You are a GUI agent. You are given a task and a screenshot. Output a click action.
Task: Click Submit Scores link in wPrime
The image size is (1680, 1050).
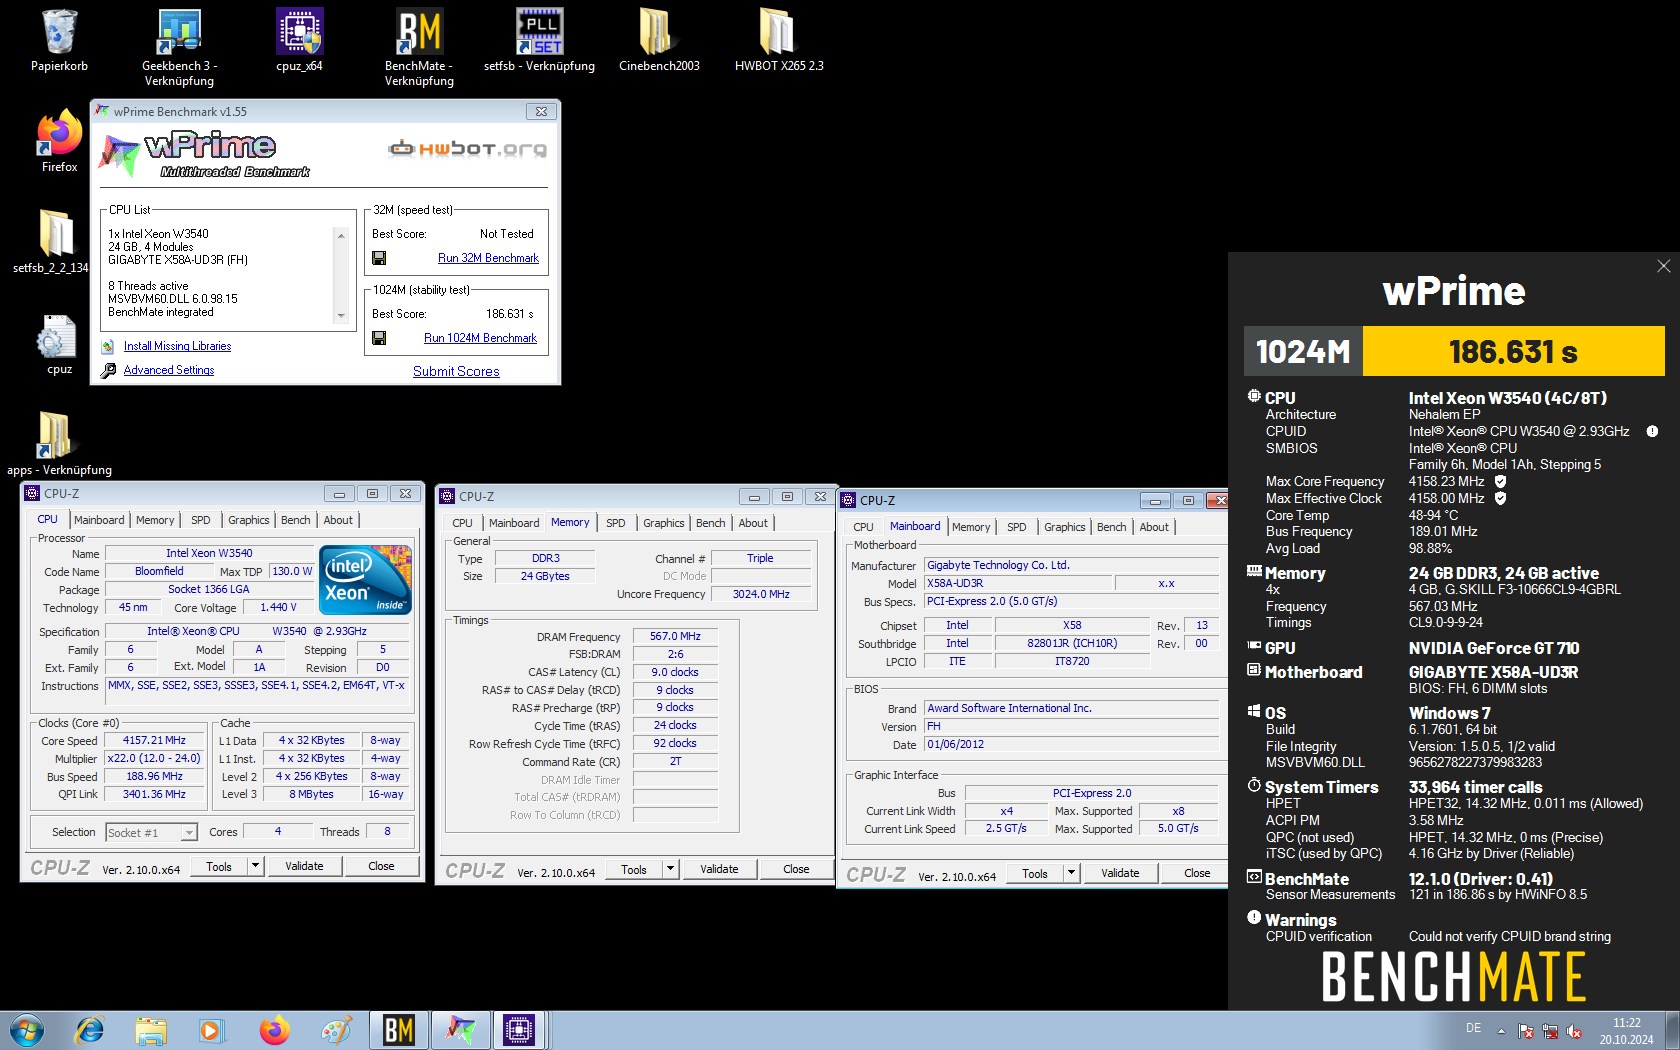point(456,371)
